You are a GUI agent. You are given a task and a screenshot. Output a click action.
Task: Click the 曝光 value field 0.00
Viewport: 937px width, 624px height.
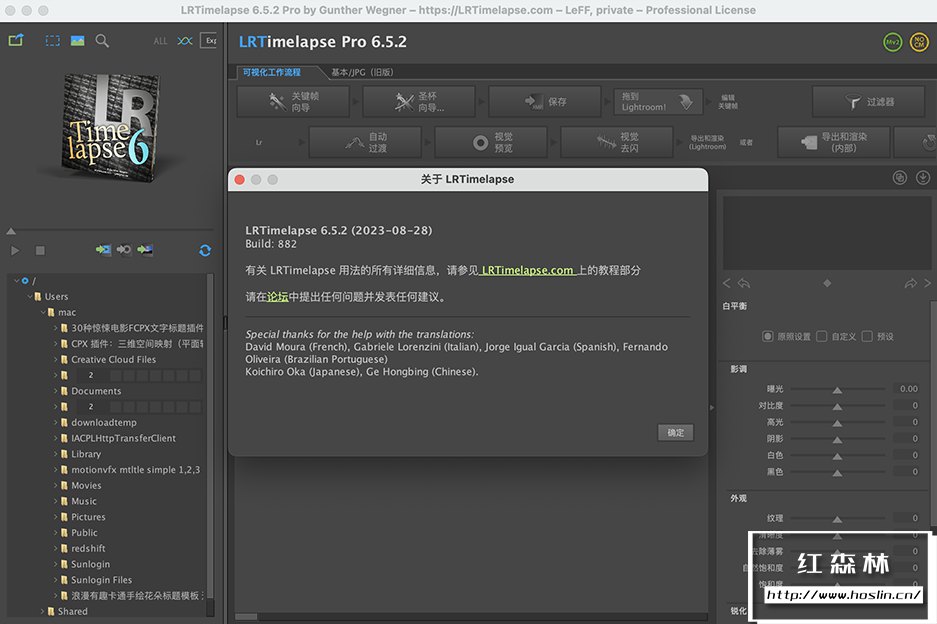point(909,389)
